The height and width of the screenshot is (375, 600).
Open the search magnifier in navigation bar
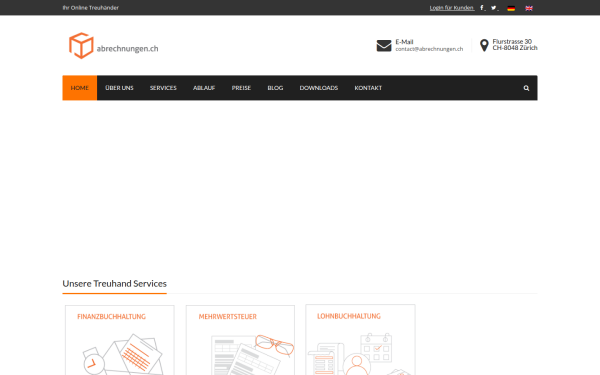coord(526,88)
